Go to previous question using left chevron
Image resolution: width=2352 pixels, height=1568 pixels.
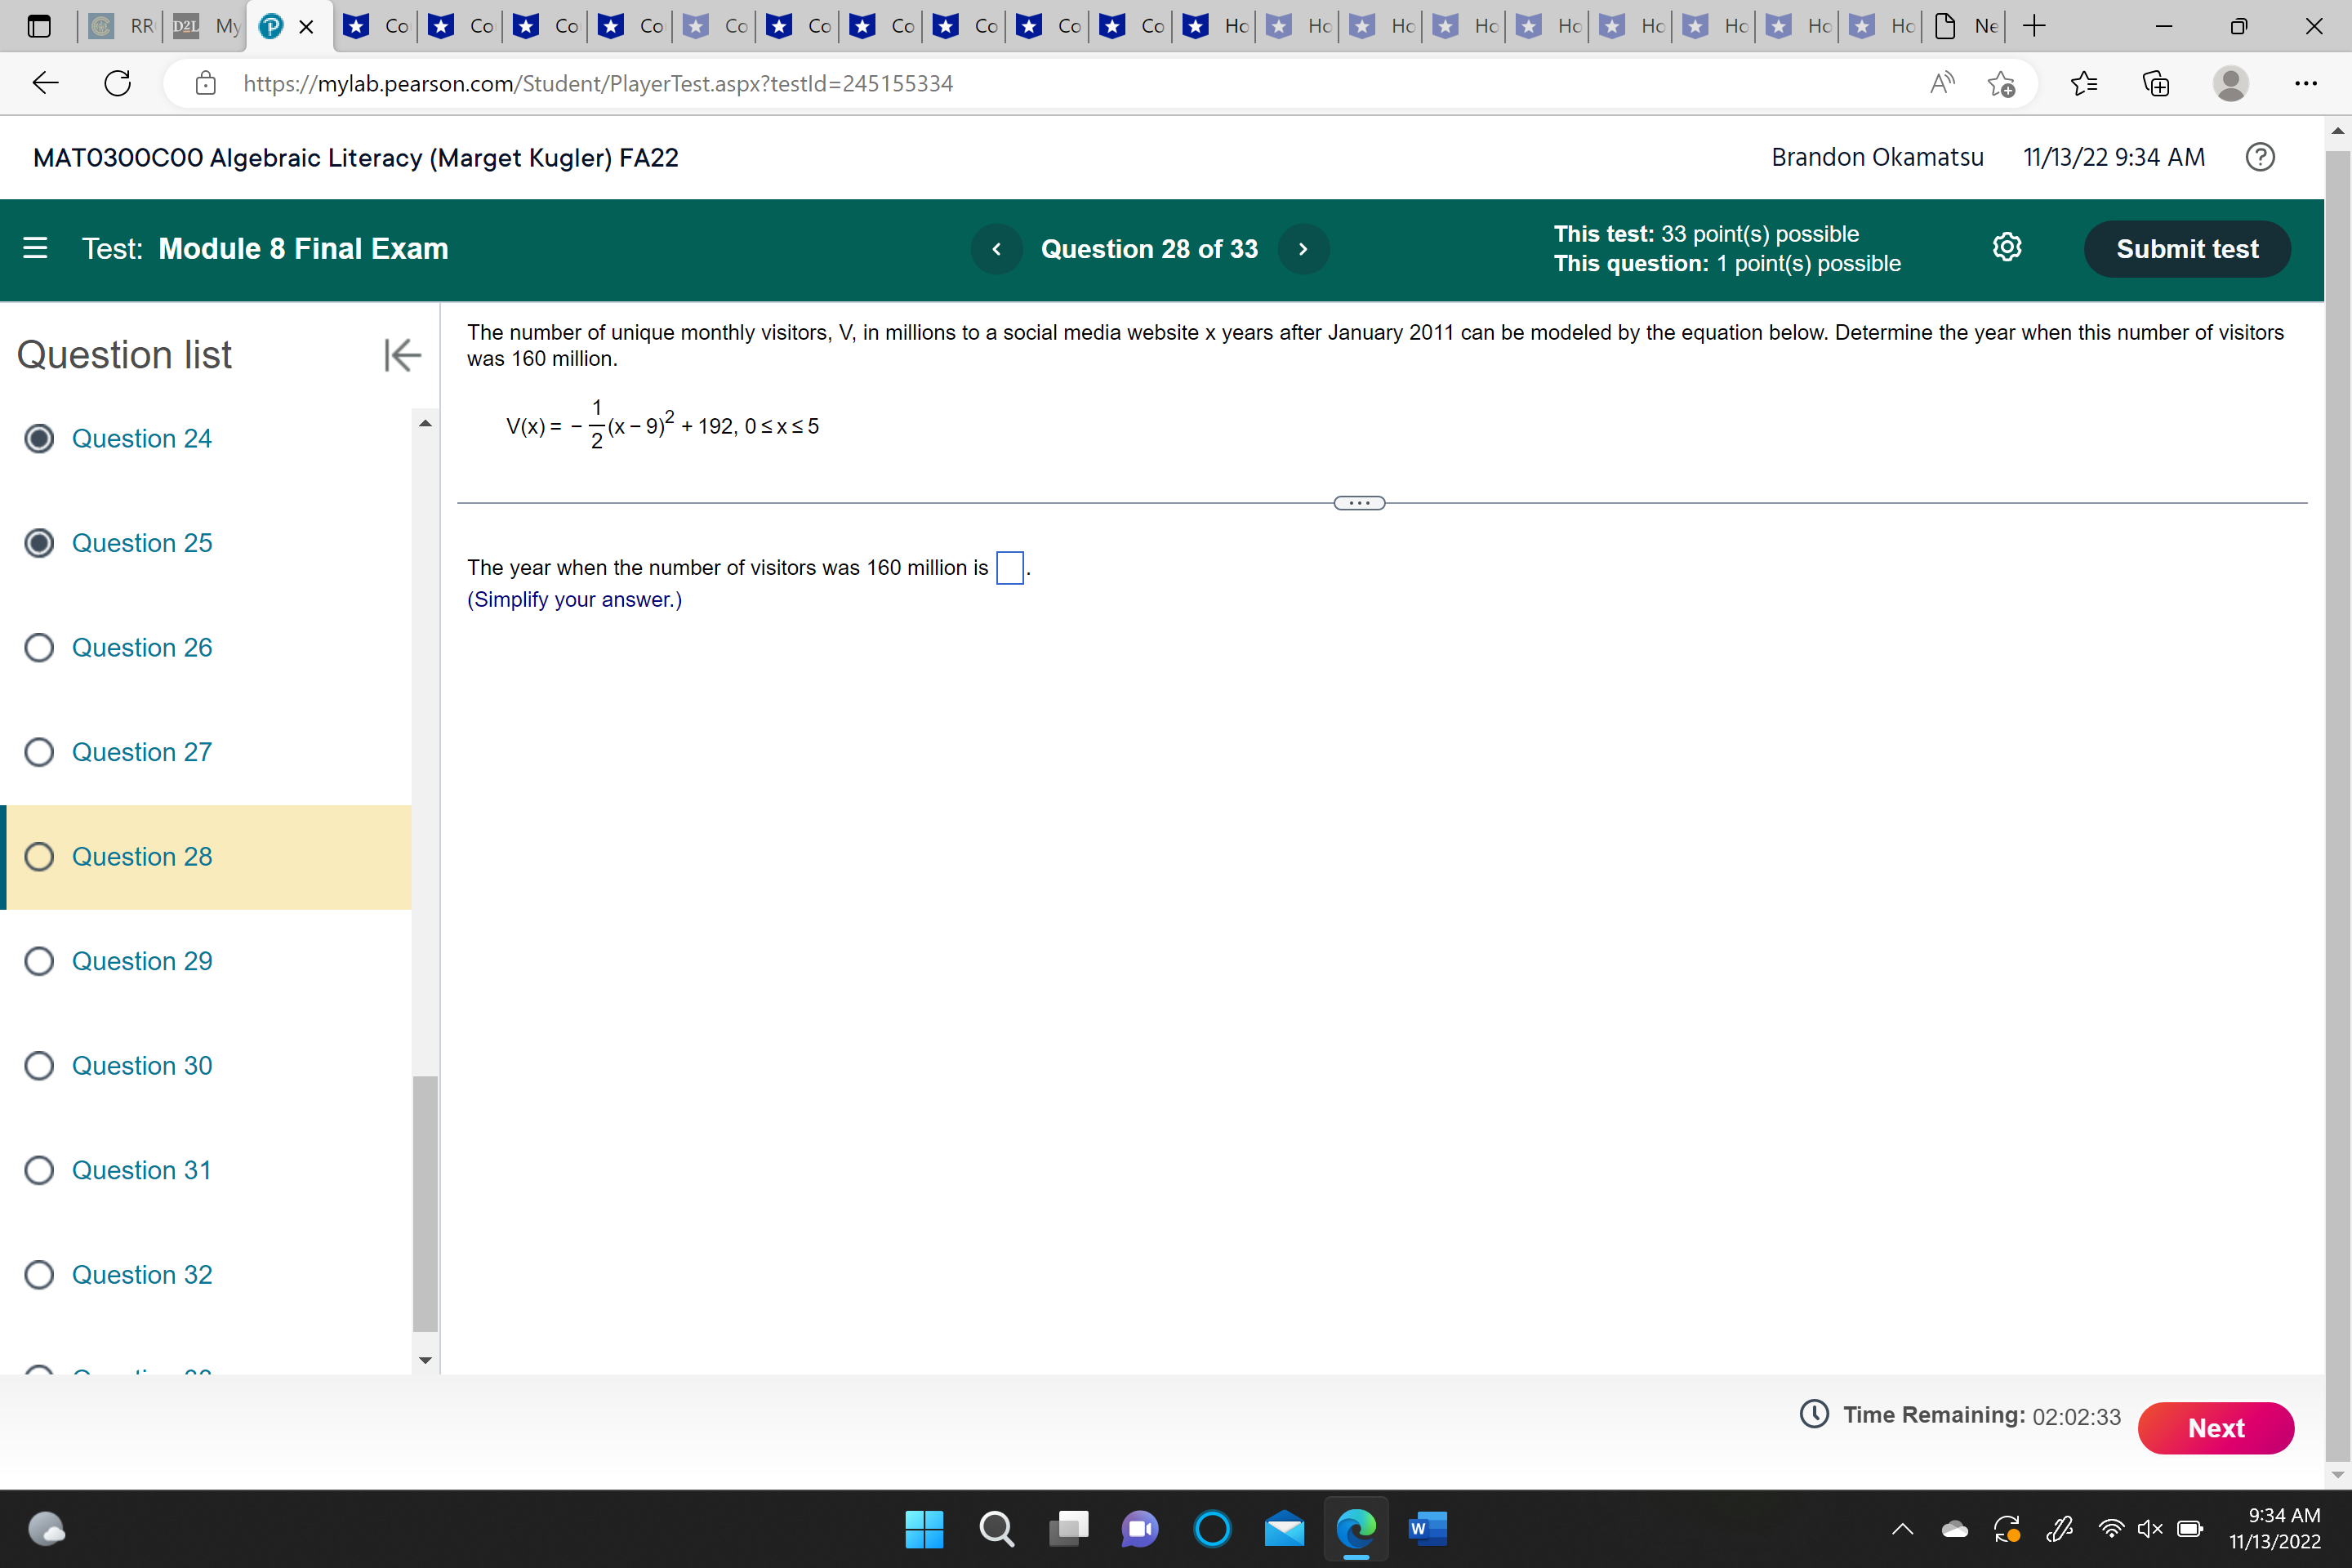pyautogui.click(x=996, y=249)
